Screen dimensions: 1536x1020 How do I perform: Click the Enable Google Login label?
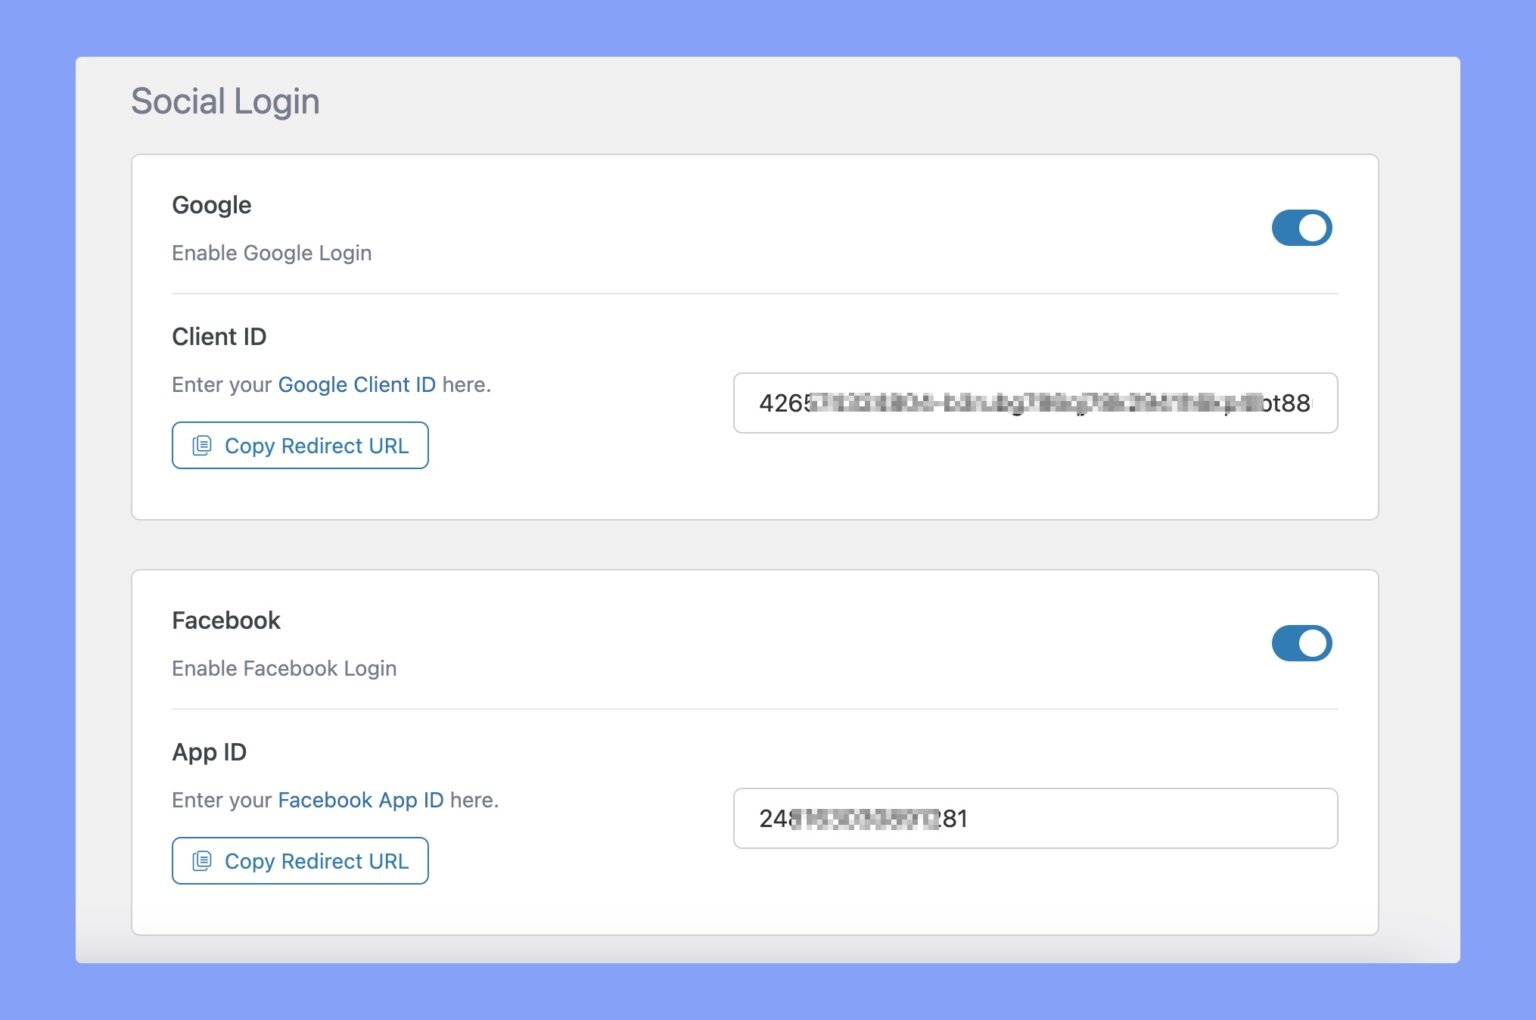tap(271, 252)
